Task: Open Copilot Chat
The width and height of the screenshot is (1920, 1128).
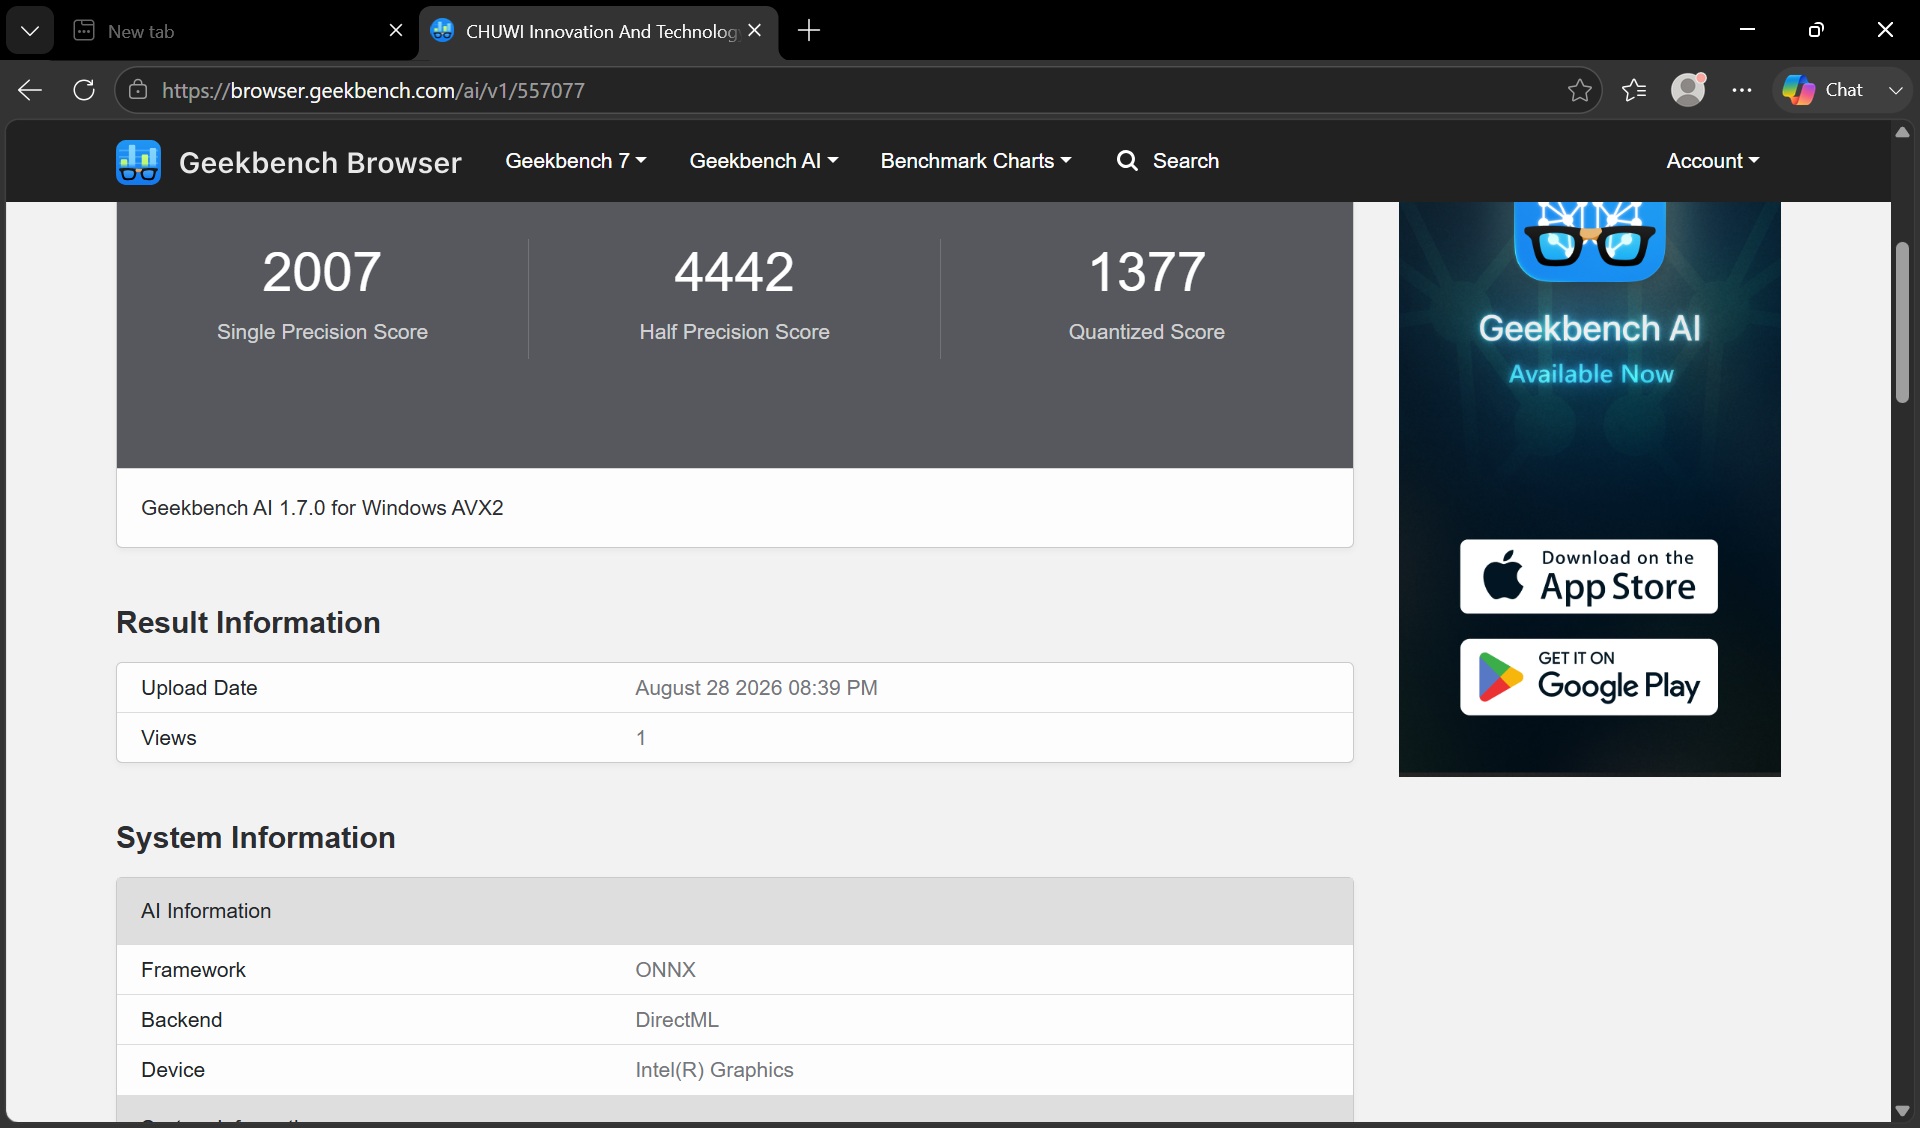Action: tap(1824, 90)
